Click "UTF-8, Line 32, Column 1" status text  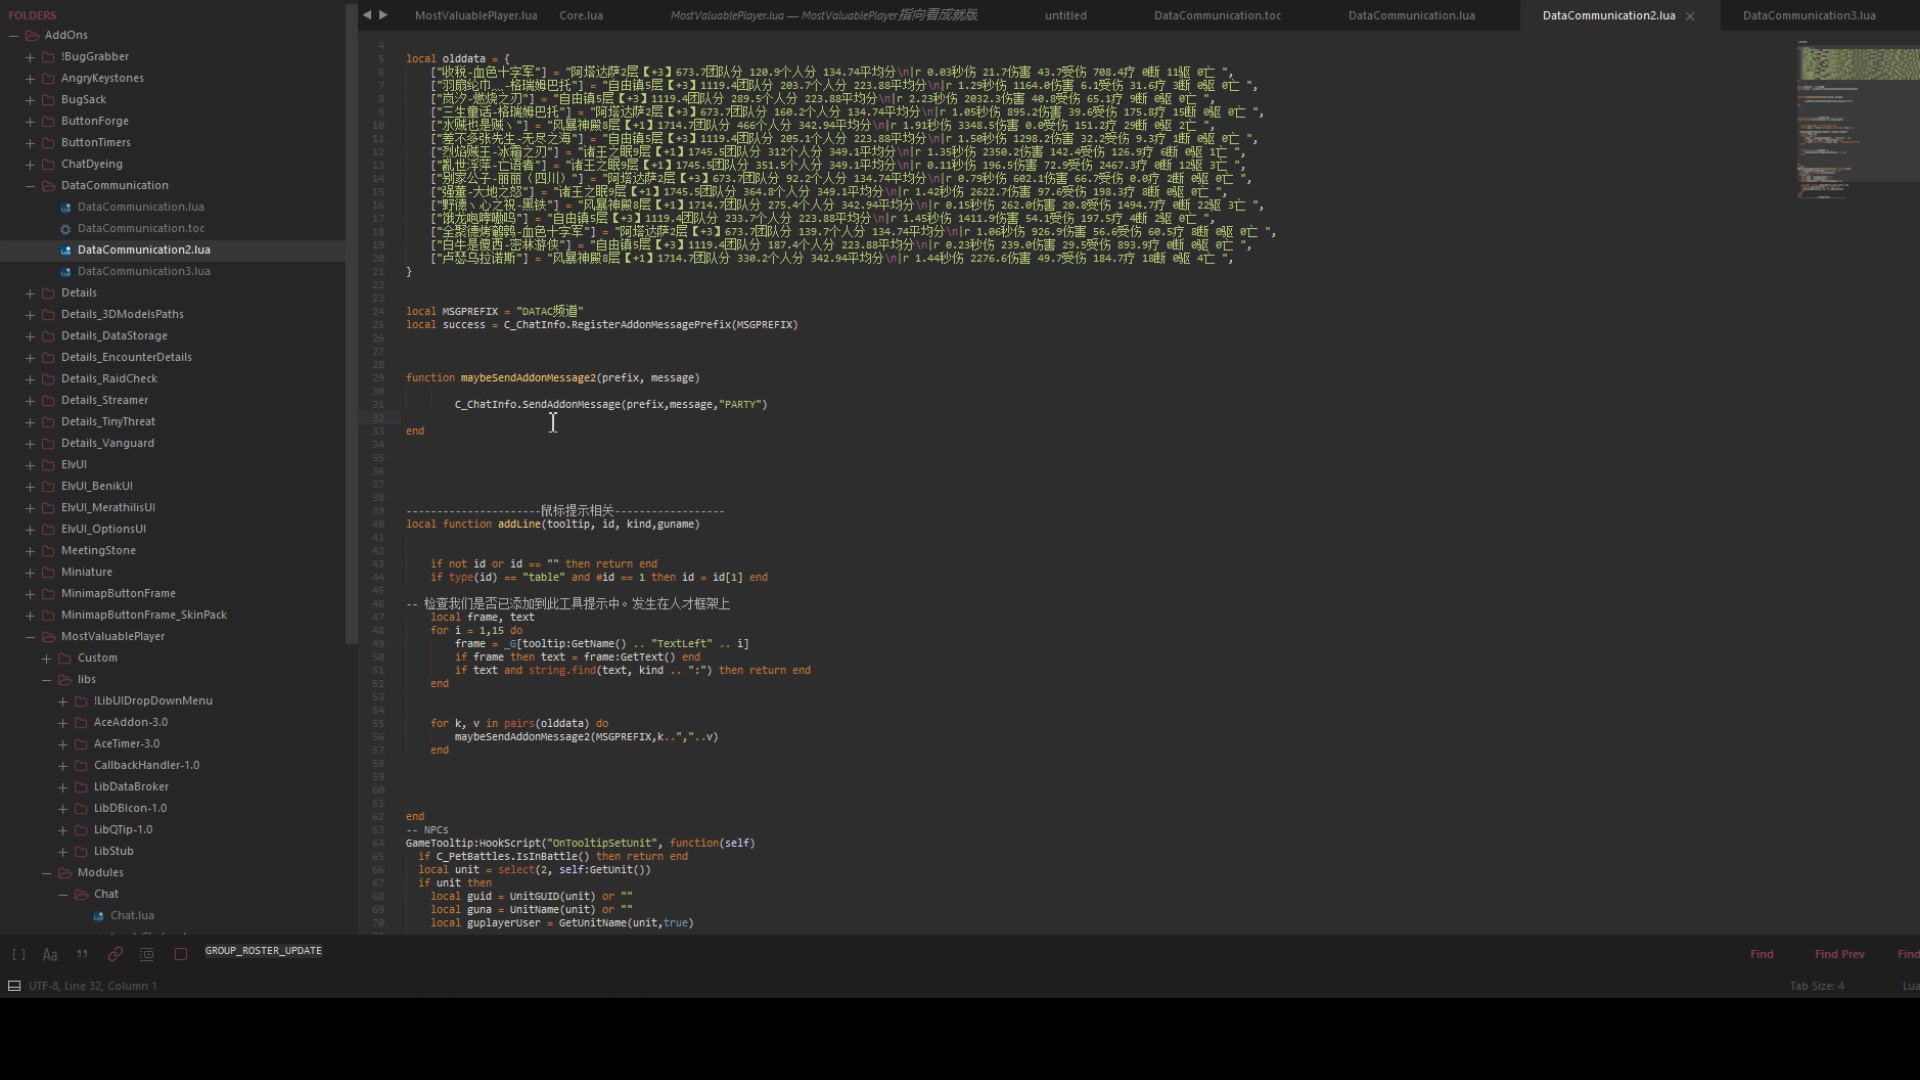coord(93,986)
